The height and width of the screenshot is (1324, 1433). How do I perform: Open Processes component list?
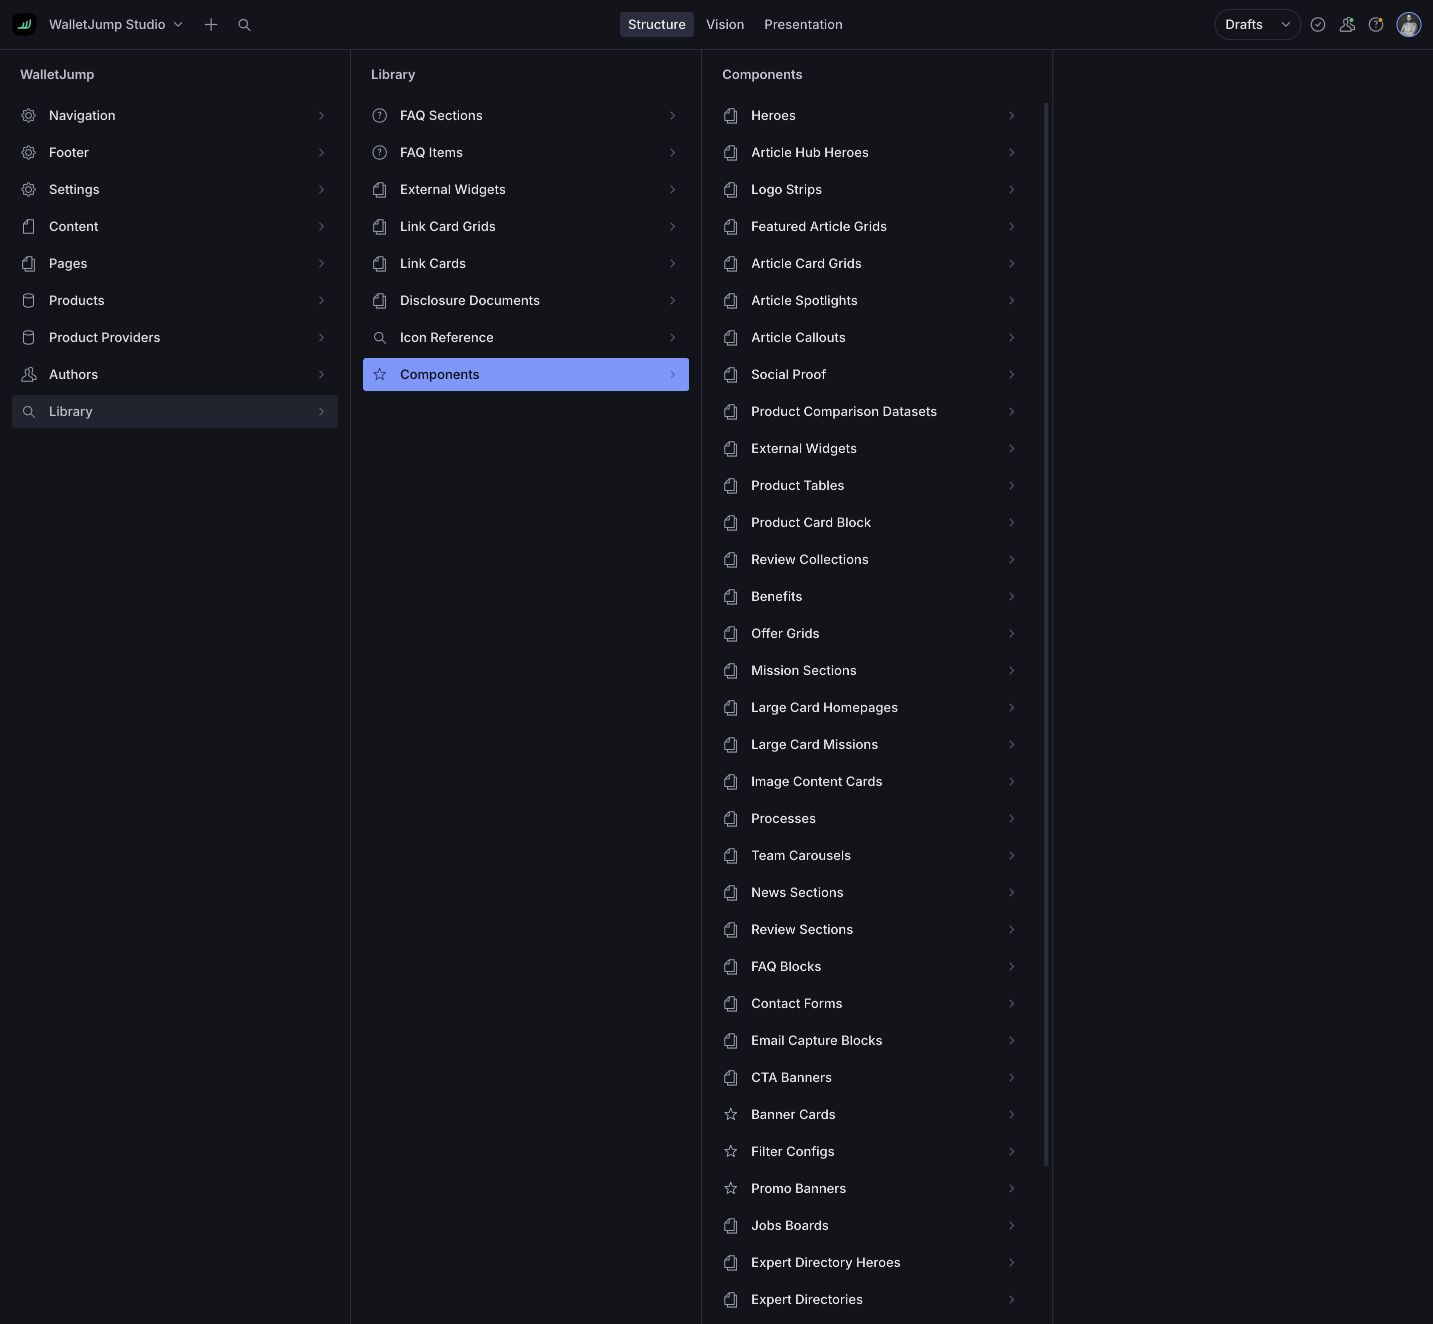(871, 818)
